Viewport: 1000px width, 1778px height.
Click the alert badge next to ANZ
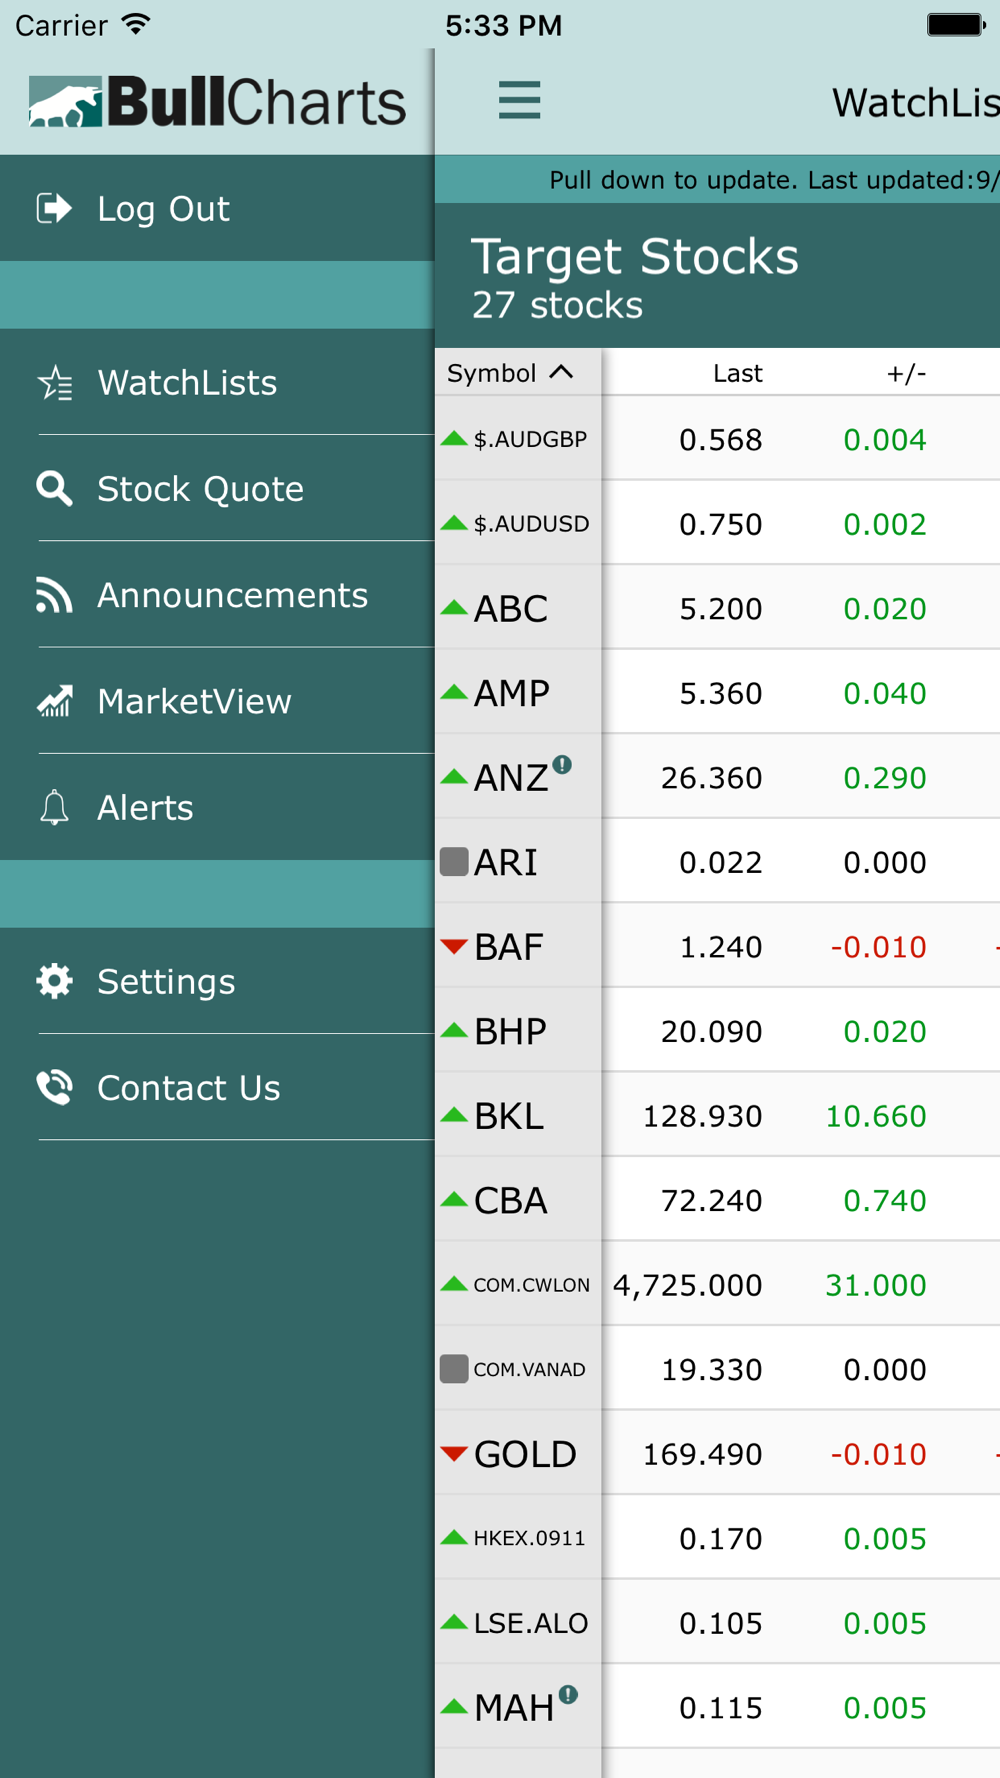(x=563, y=765)
